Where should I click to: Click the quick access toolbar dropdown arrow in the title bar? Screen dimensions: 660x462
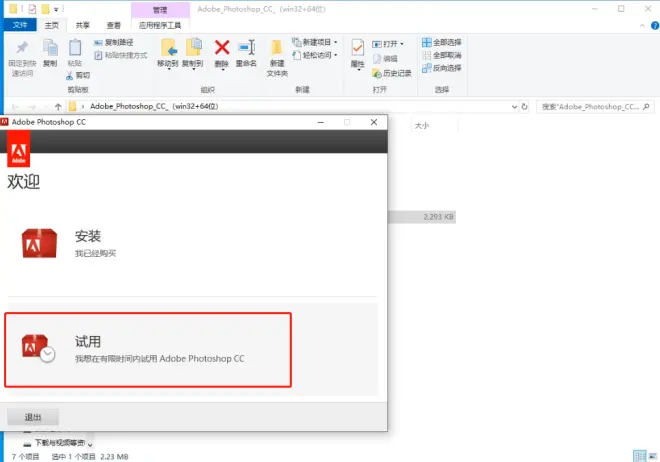(56, 9)
